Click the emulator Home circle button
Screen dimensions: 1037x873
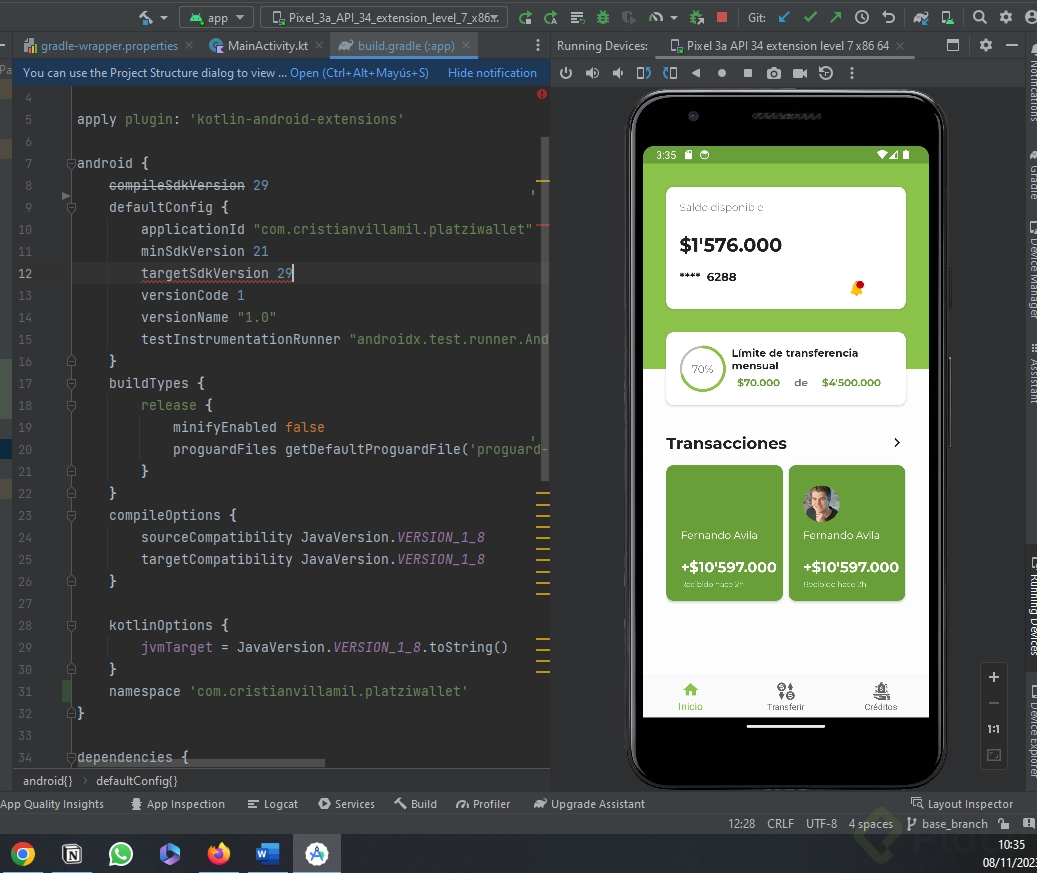[x=722, y=73]
